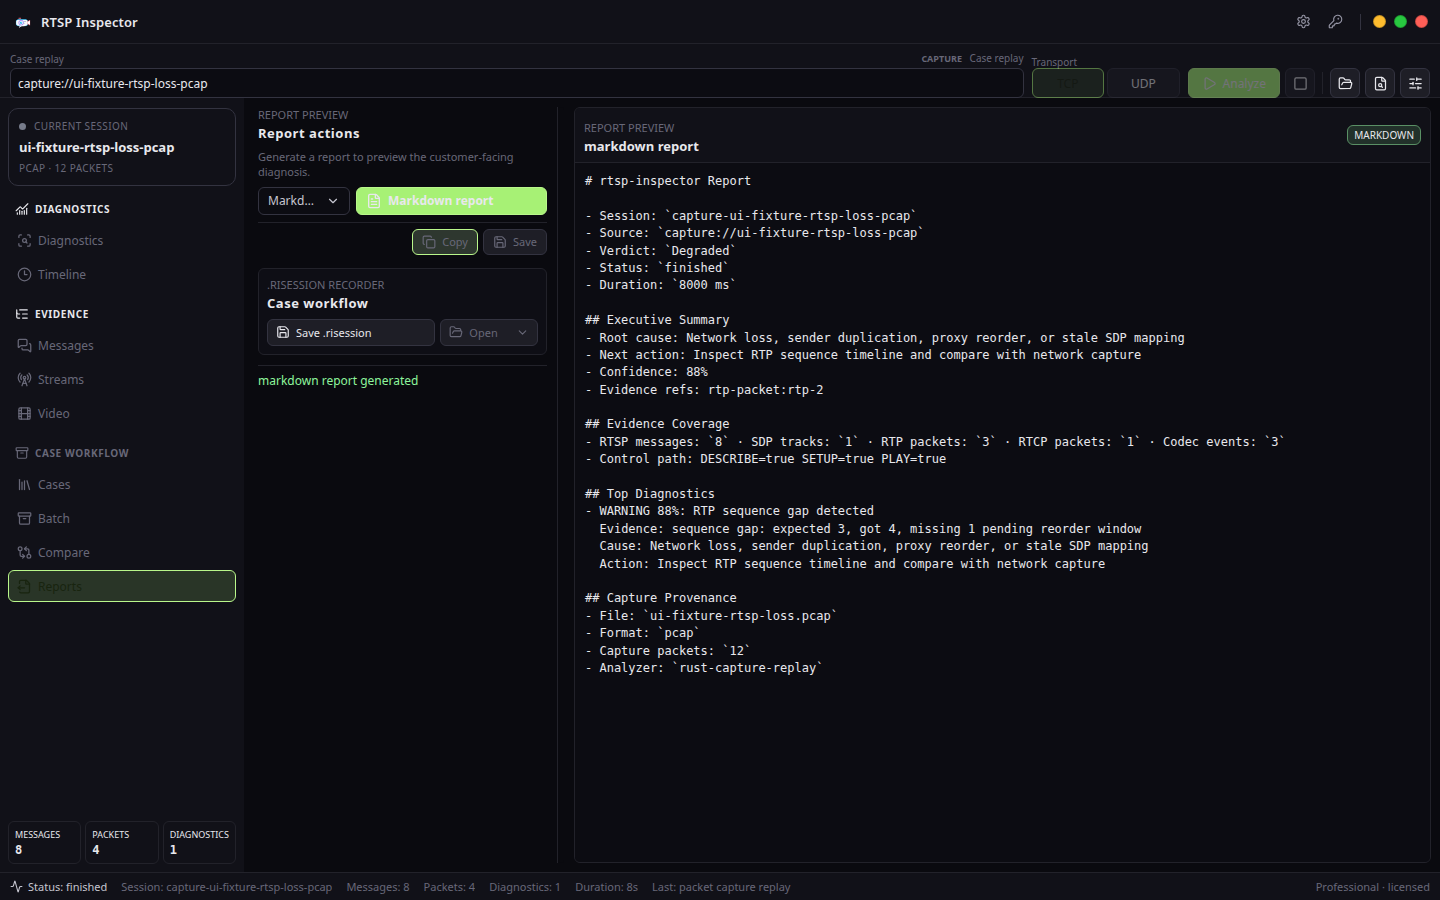This screenshot has width=1440, height=900.
Task: Open Batch page
Action: 122,519
